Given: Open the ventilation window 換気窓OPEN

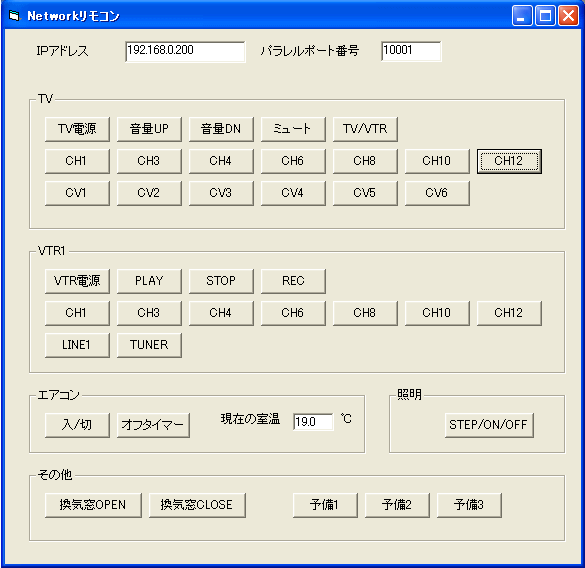Looking at the screenshot, I should 93,505.
